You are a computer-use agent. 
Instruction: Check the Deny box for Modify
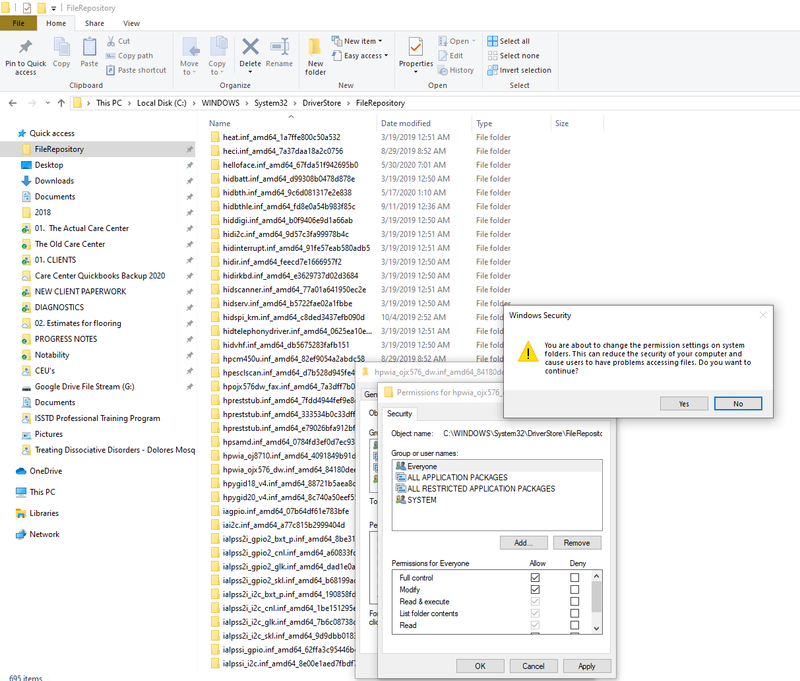click(574, 590)
